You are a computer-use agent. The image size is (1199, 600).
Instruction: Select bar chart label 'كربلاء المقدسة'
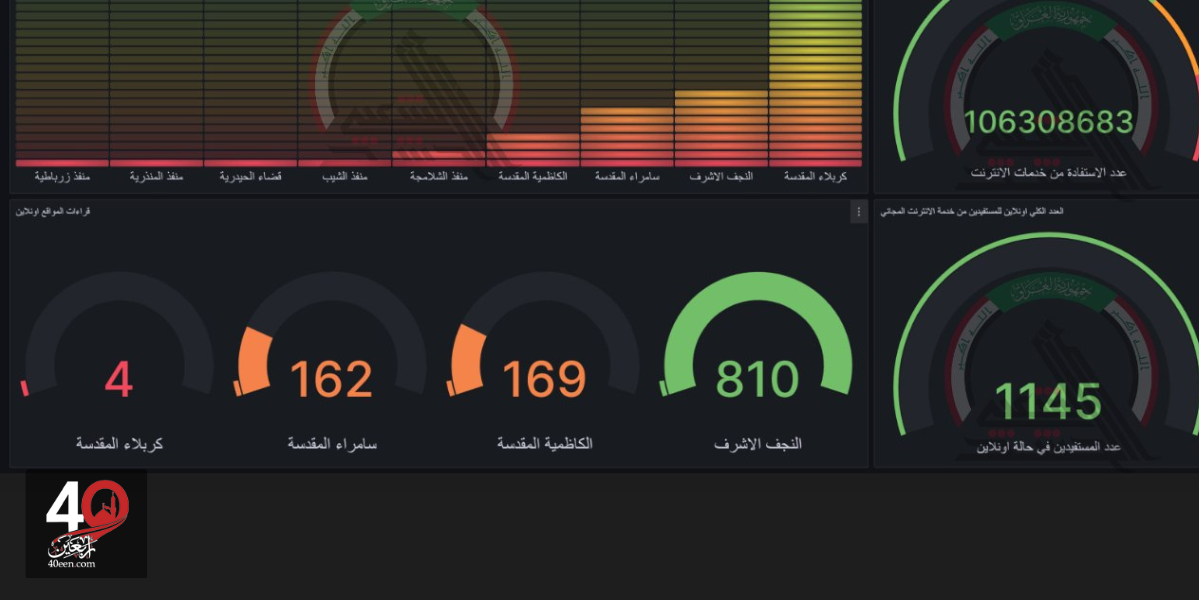815,177
